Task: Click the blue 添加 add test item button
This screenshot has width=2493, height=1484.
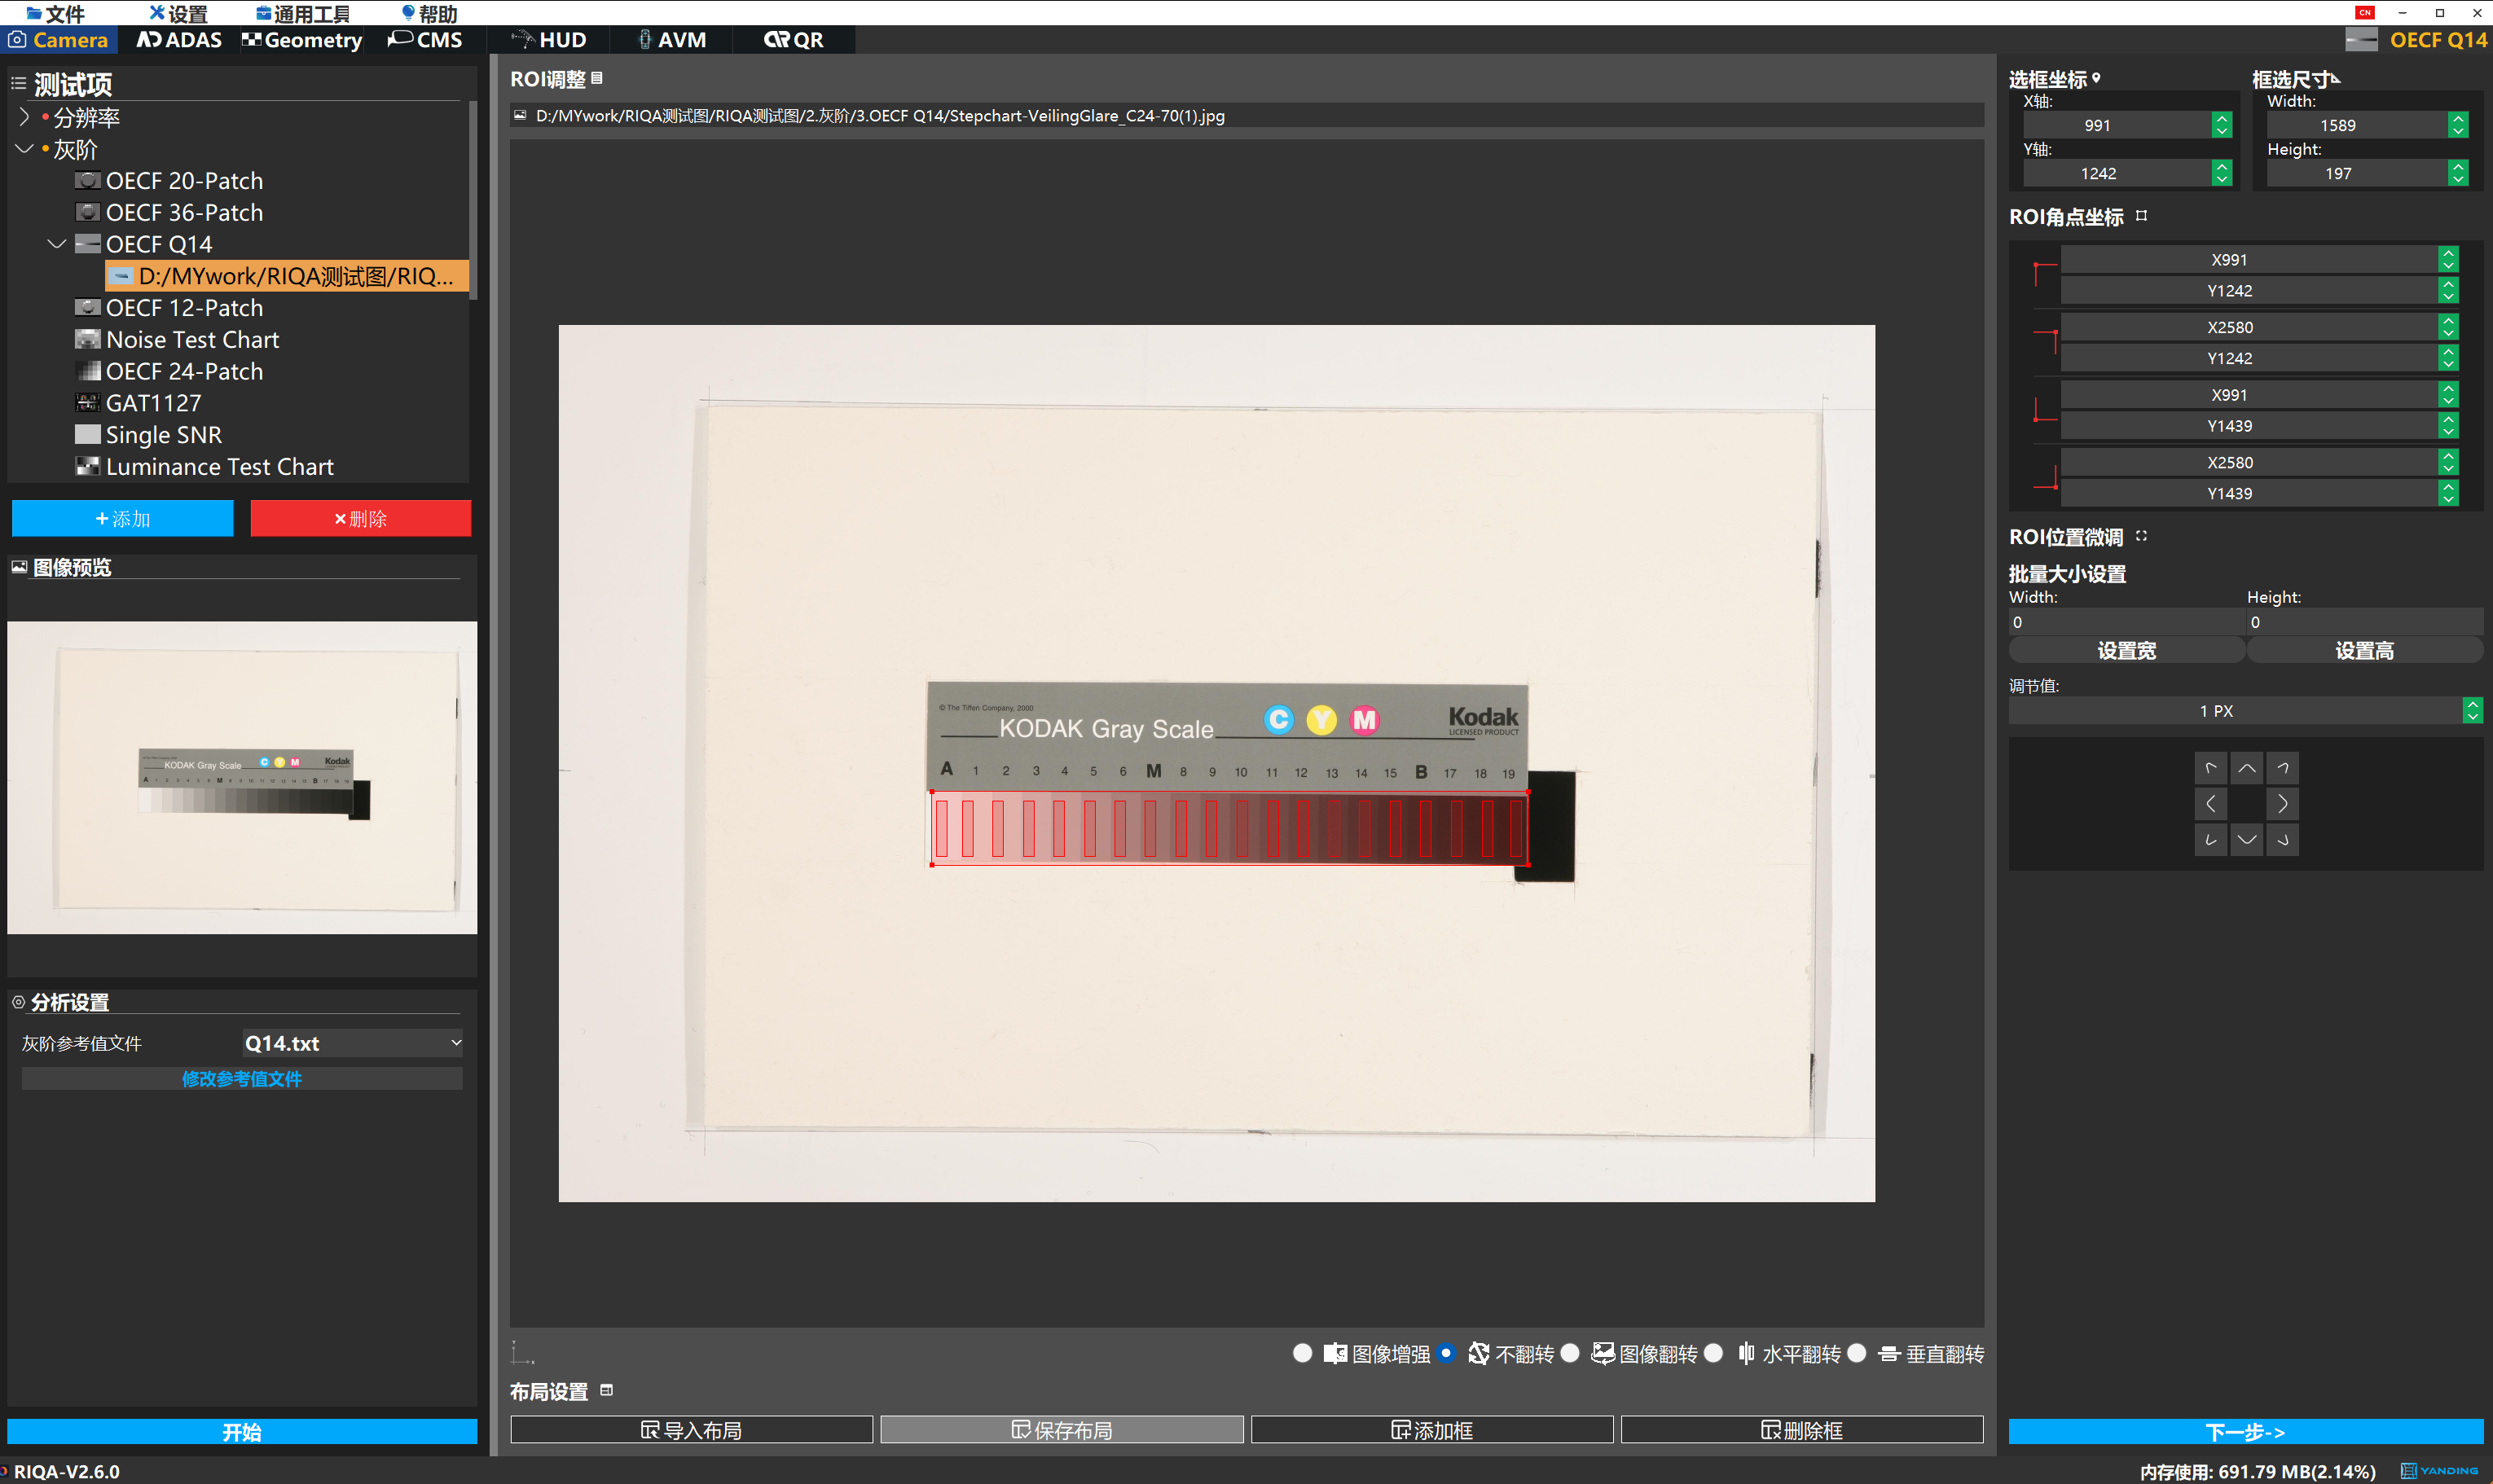Action: pos(122,519)
